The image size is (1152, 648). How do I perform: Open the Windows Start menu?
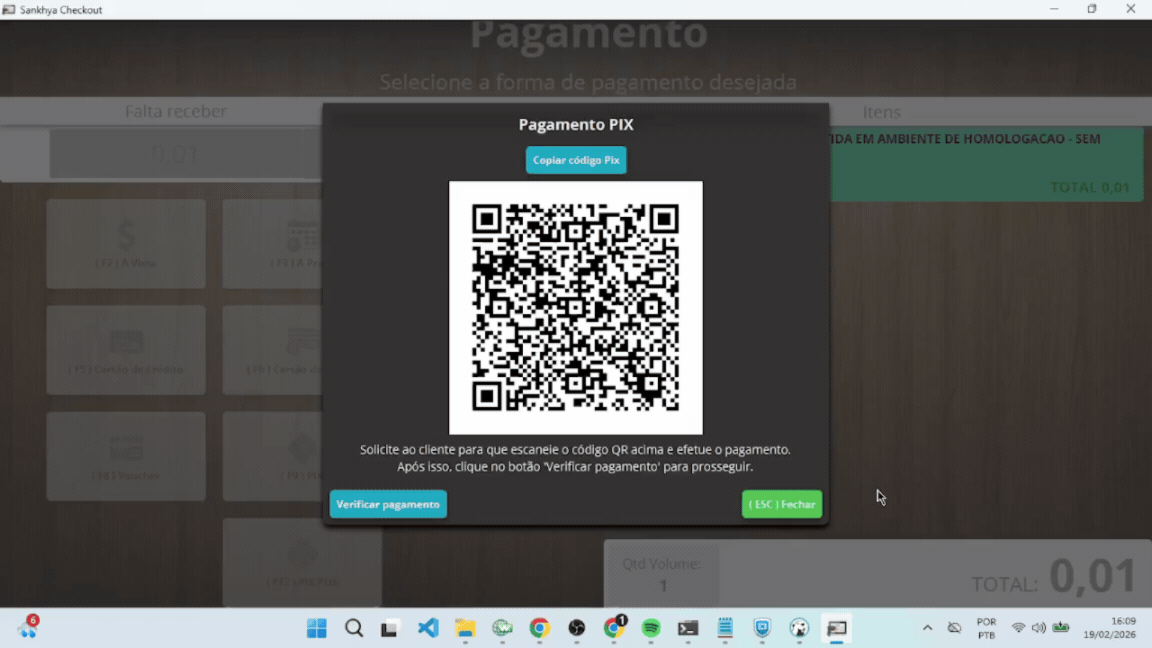(x=317, y=628)
